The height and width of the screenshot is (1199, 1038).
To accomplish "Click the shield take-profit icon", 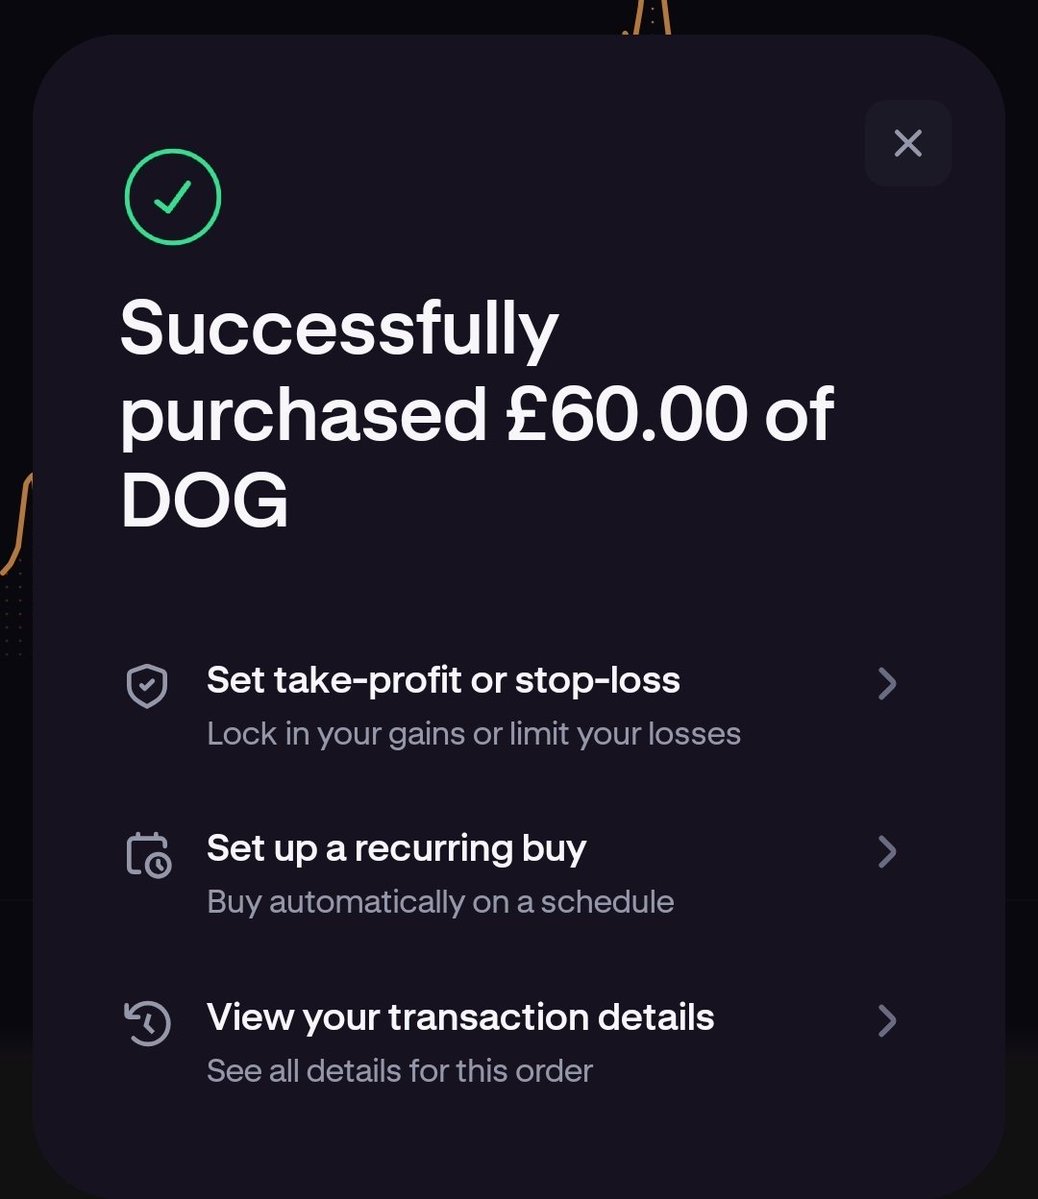I will pos(147,685).
